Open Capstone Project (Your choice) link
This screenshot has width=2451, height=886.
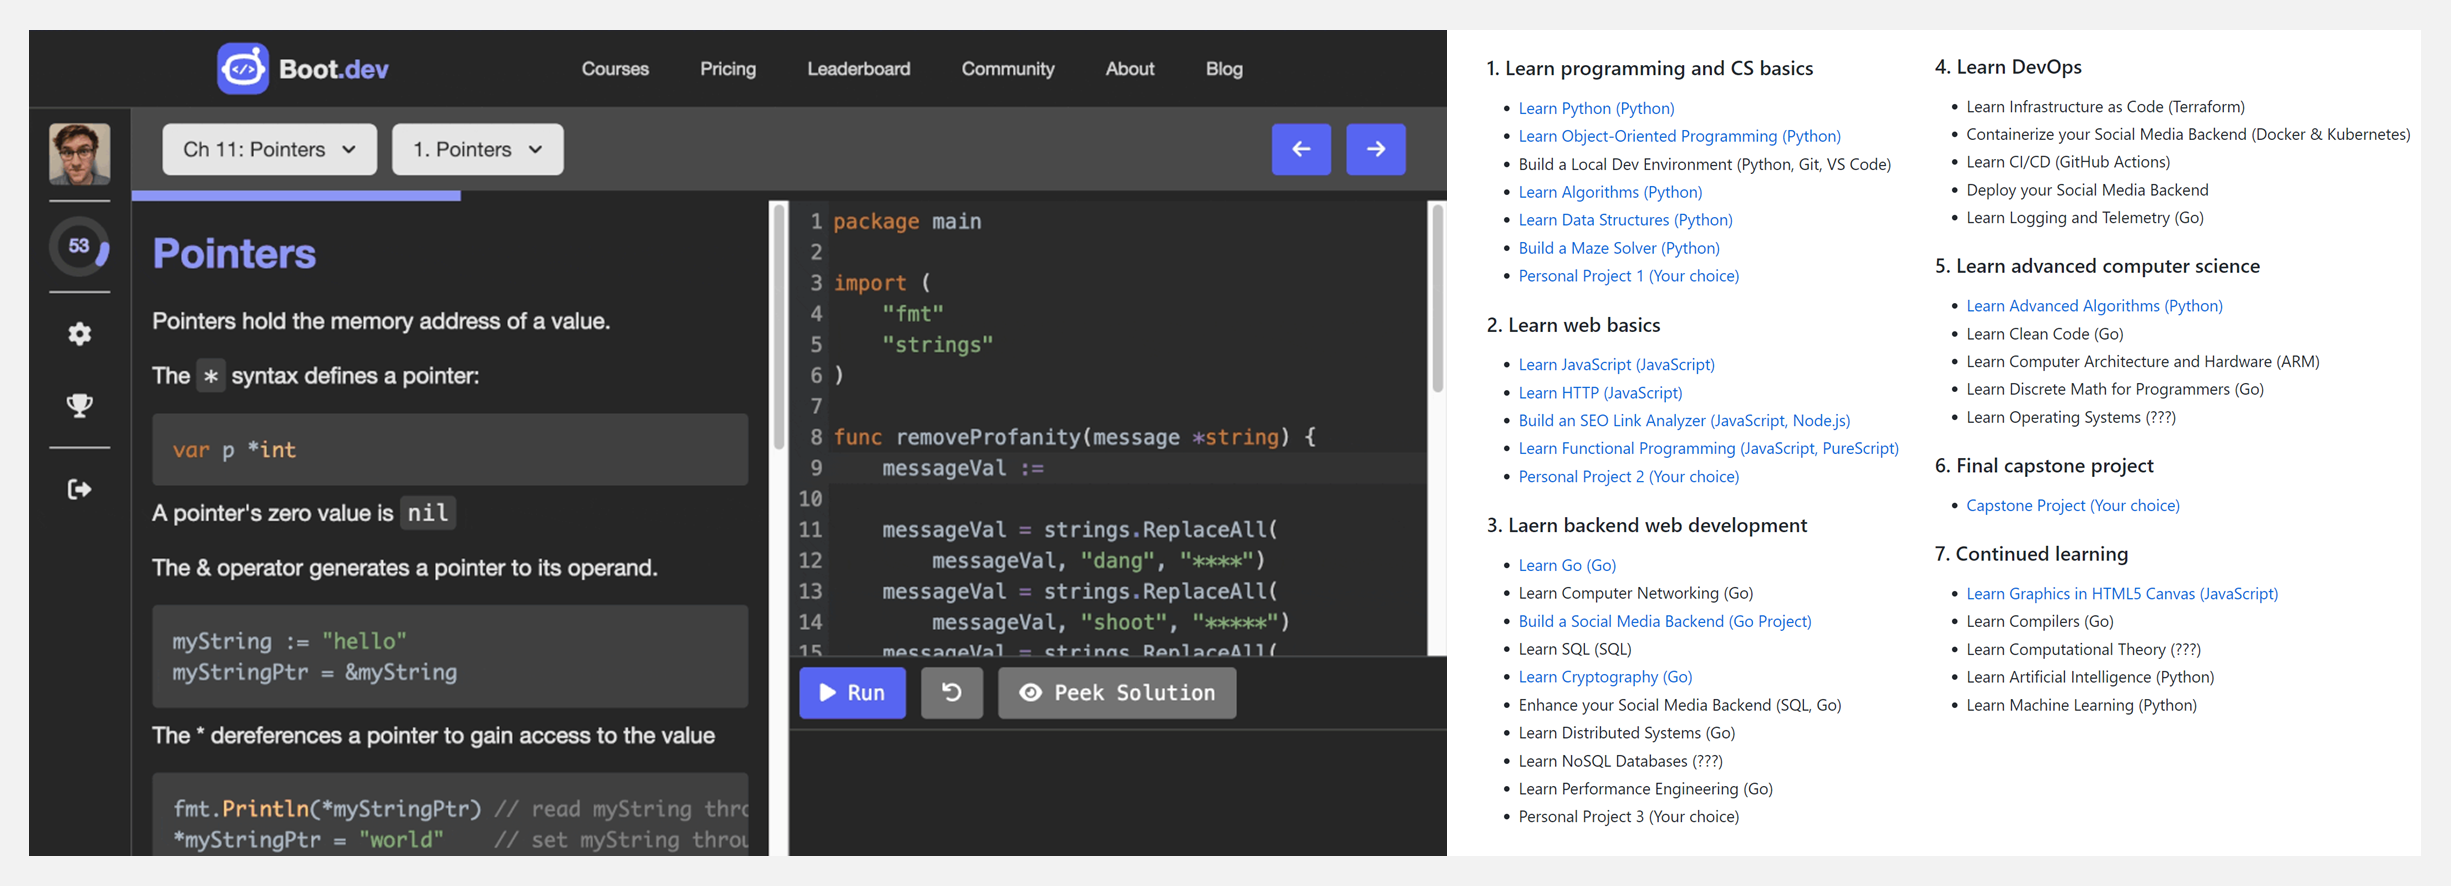(x=2072, y=506)
